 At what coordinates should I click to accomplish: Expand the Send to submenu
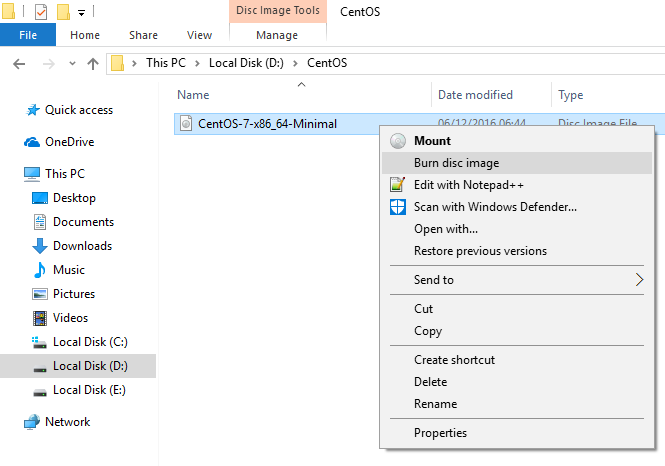click(x=517, y=280)
